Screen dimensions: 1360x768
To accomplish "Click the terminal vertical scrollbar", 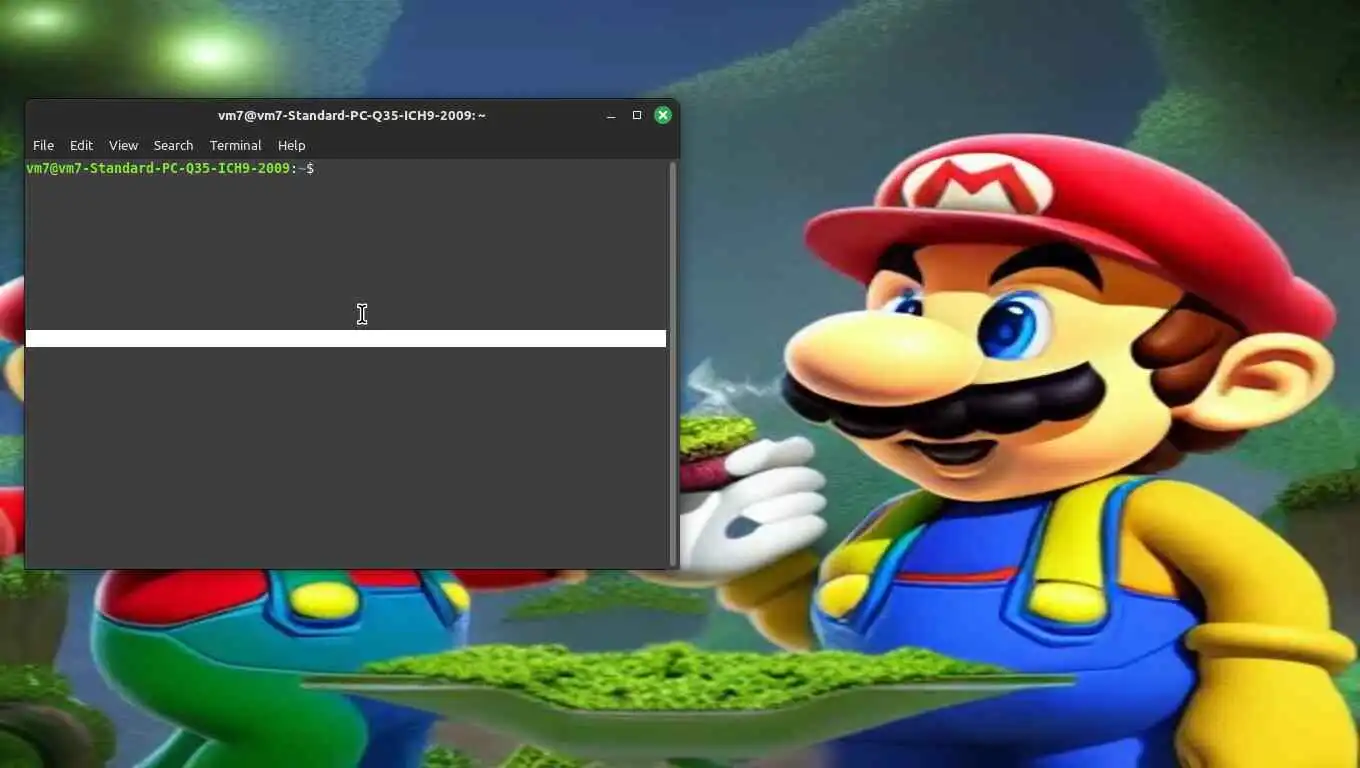I will 672,363.
